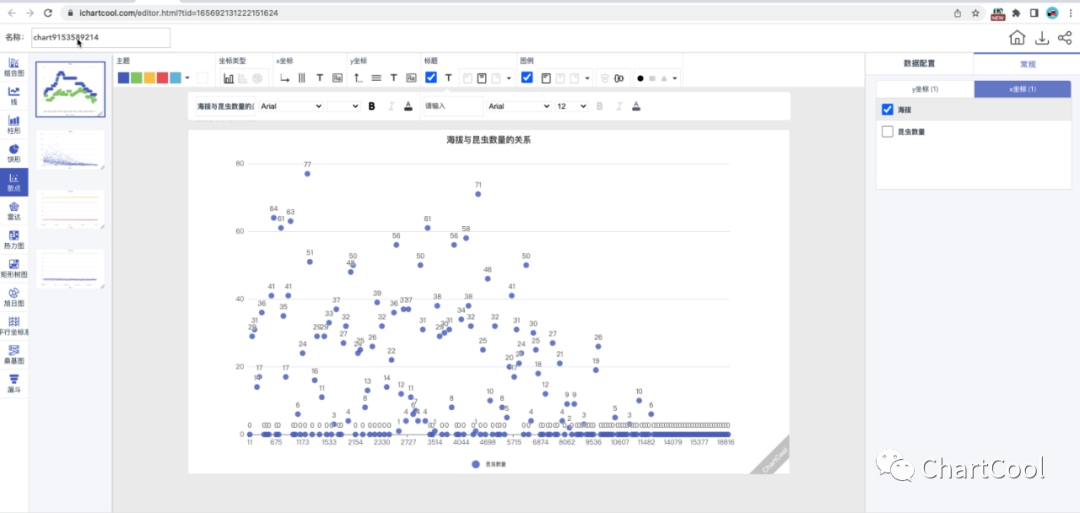
Task: Select the 旭日图 sunburst chart type
Action: tap(14, 297)
